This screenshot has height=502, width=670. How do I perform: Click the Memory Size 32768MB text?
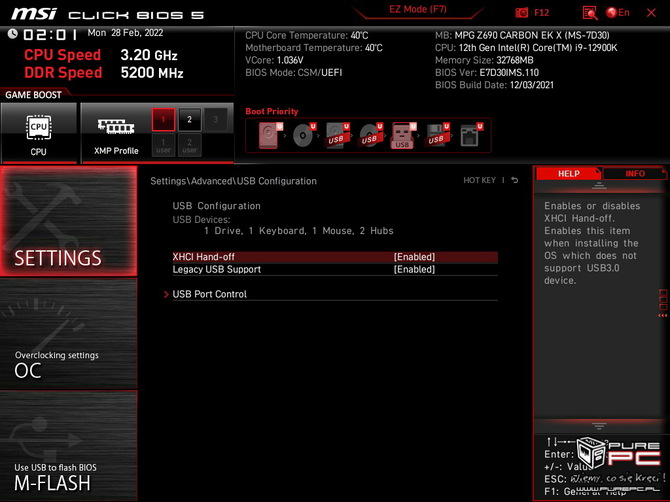coord(484,60)
